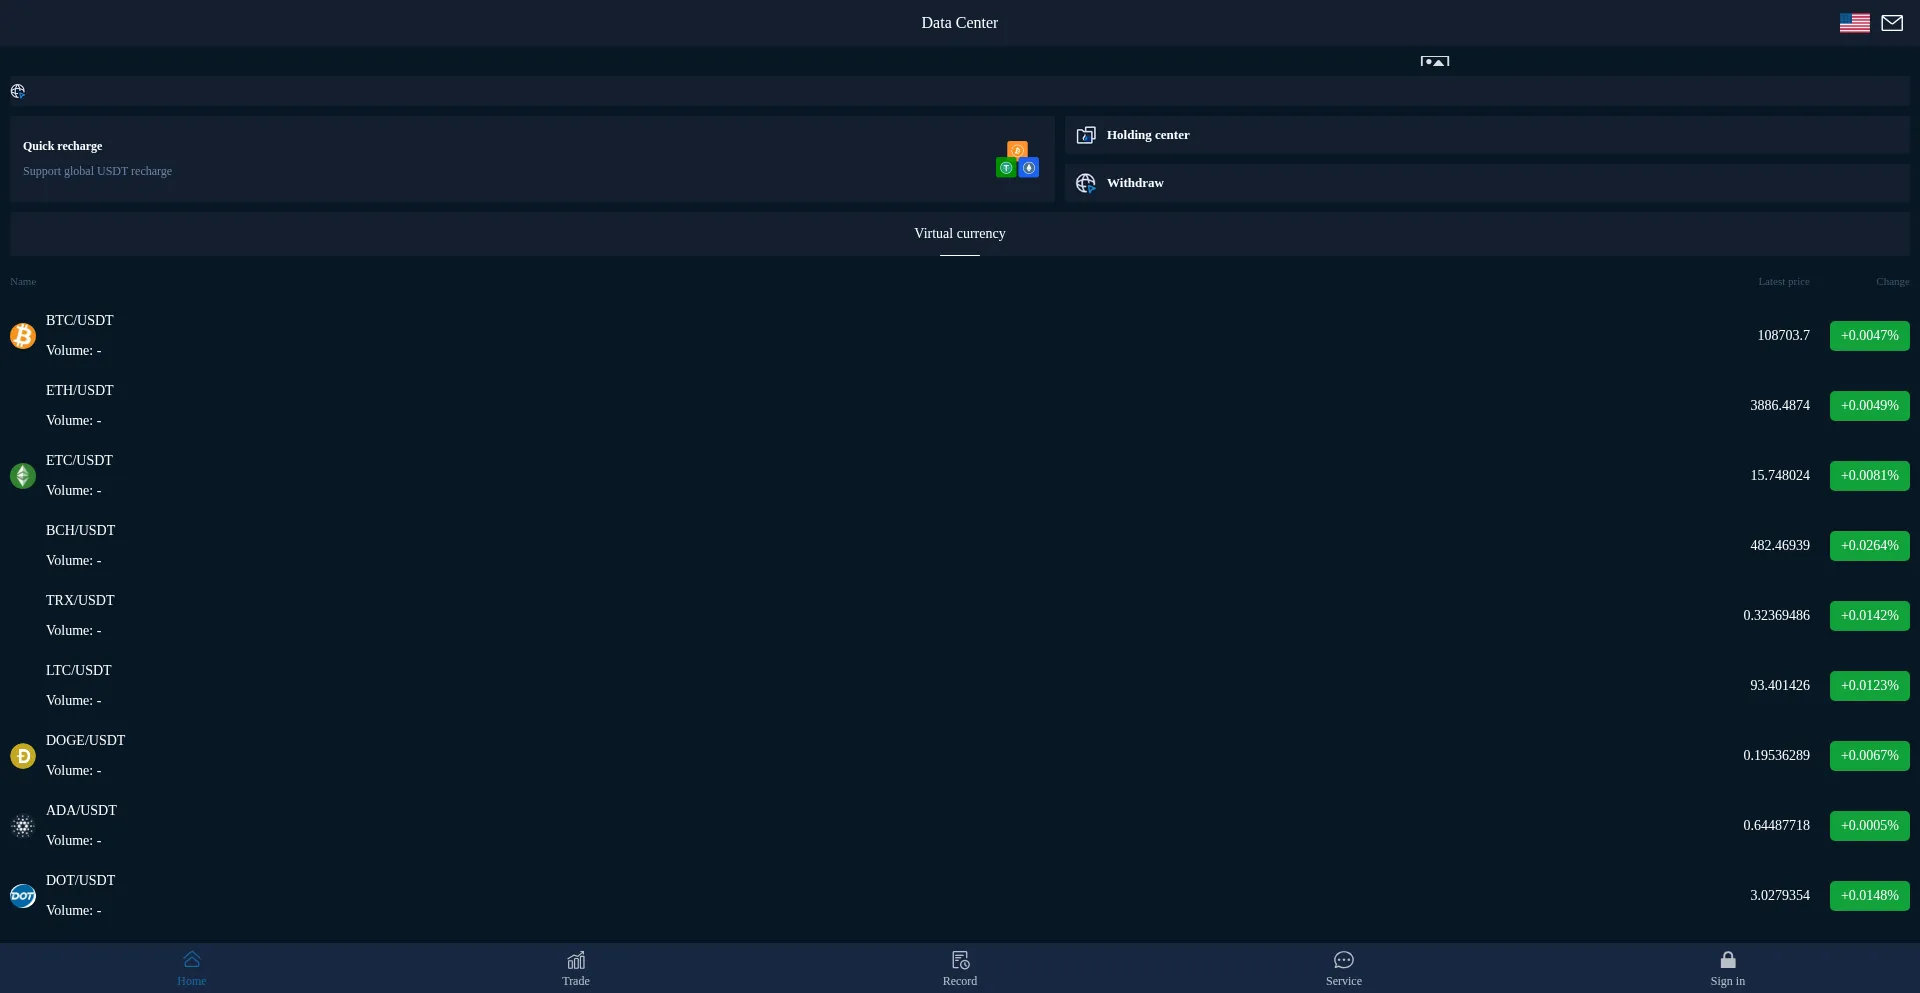Click the Bitcoin coin icon

[23, 336]
